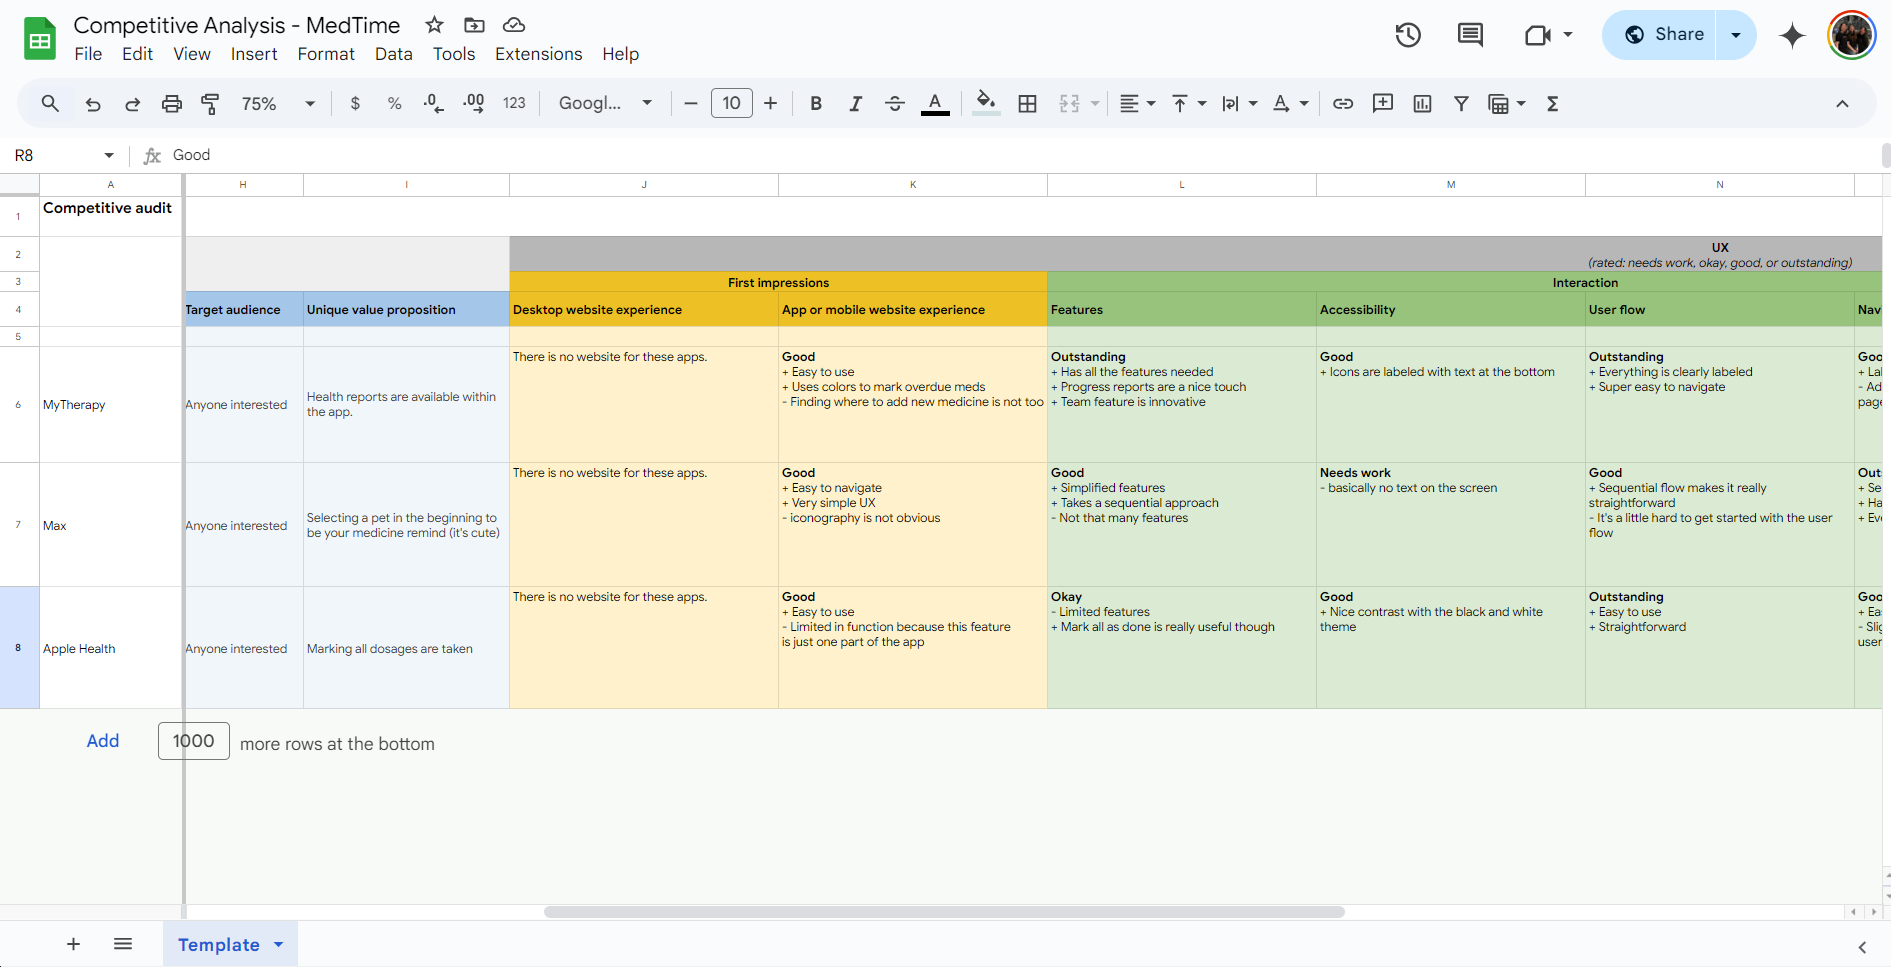Open the Format menu

coord(326,54)
